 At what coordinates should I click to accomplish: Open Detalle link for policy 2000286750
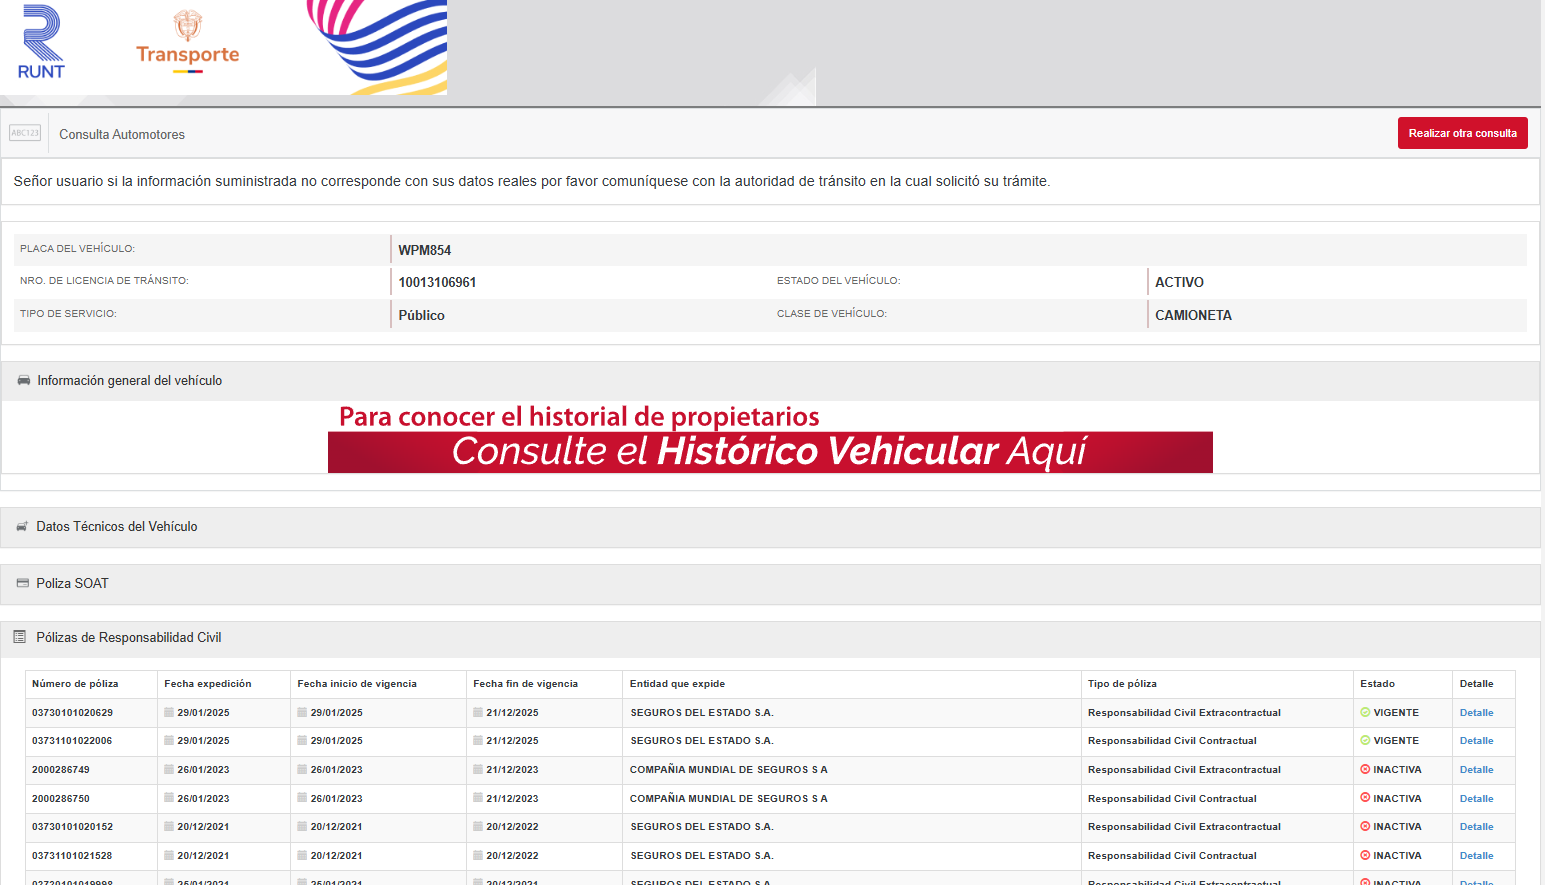click(1476, 799)
